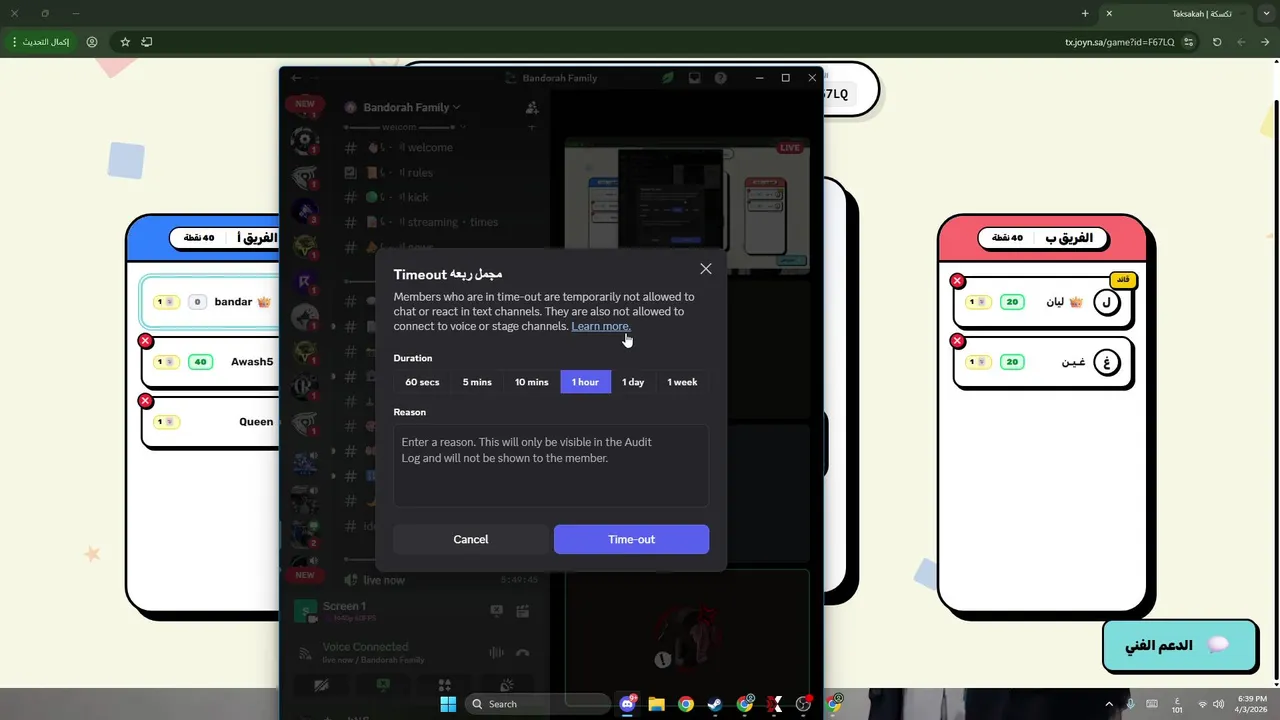The width and height of the screenshot is (1280, 720).
Task: Open the volume icon in system tray
Action: [1219, 704]
